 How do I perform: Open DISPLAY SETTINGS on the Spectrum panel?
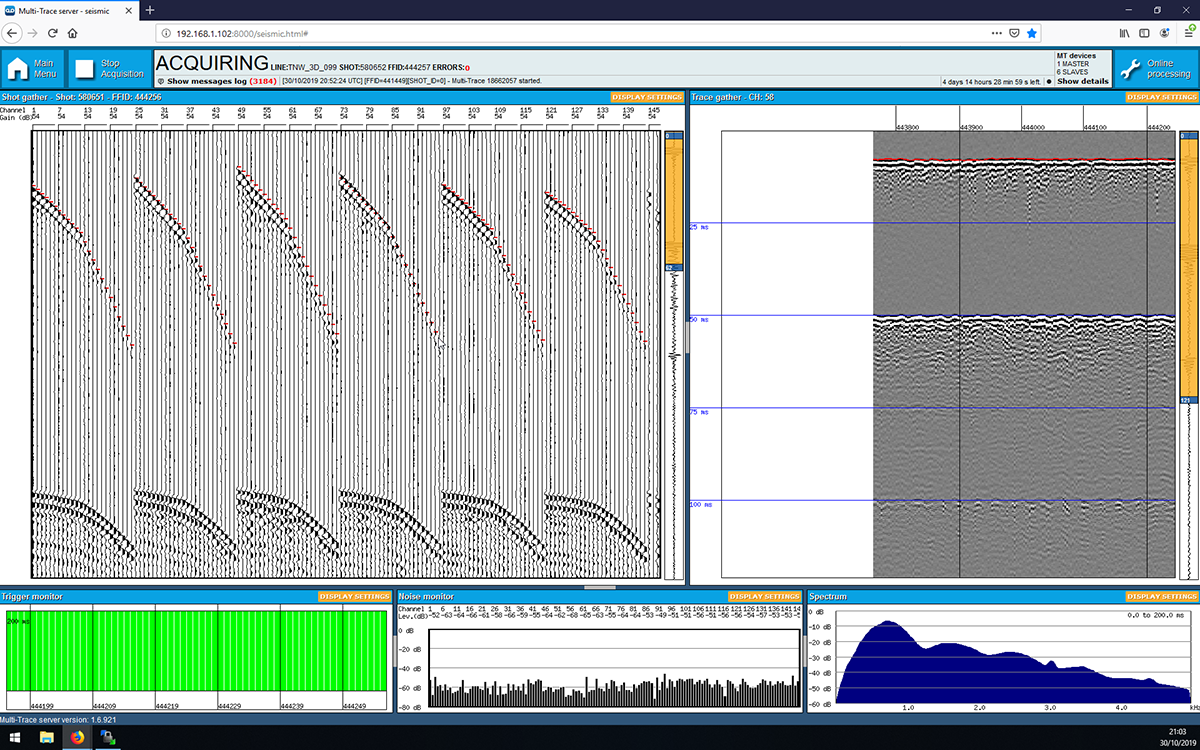click(x=1161, y=595)
